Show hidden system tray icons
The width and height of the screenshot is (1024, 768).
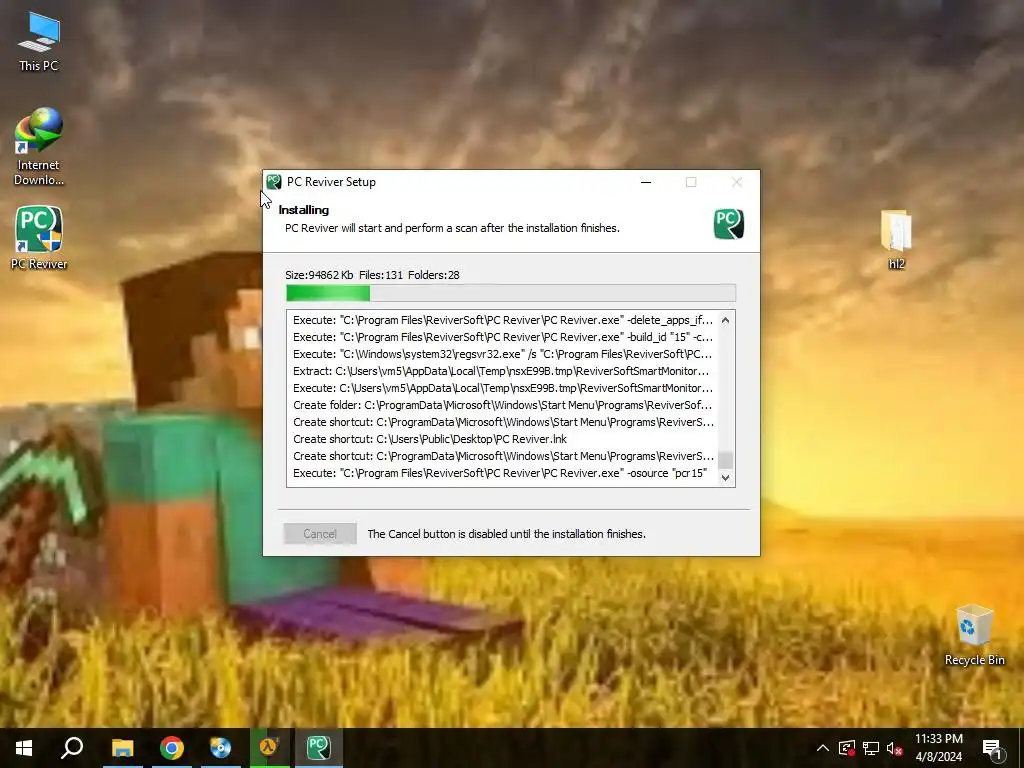tap(823, 748)
